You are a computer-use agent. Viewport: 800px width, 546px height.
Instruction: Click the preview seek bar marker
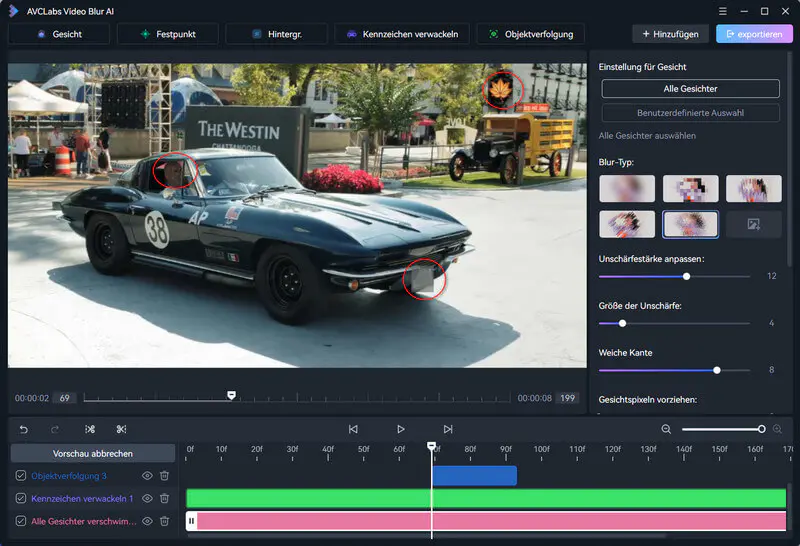pyautogui.click(x=231, y=395)
